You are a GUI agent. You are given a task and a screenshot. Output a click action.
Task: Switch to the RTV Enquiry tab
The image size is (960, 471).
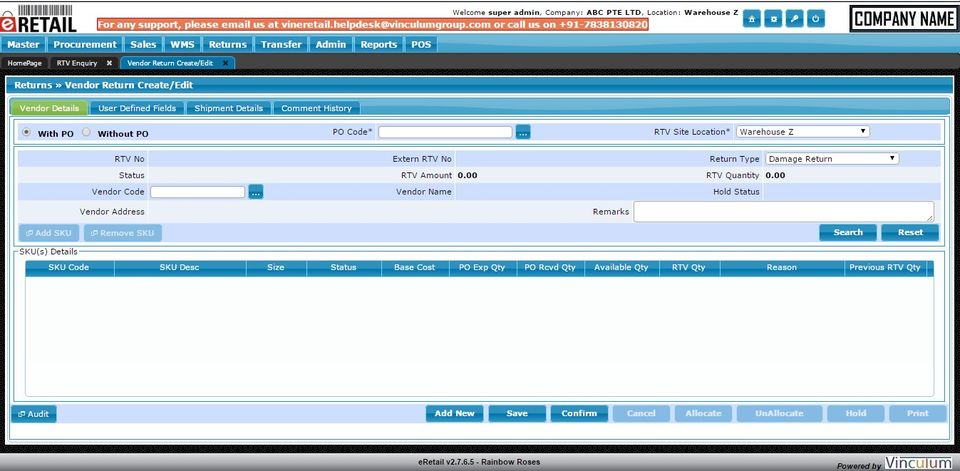(x=77, y=63)
